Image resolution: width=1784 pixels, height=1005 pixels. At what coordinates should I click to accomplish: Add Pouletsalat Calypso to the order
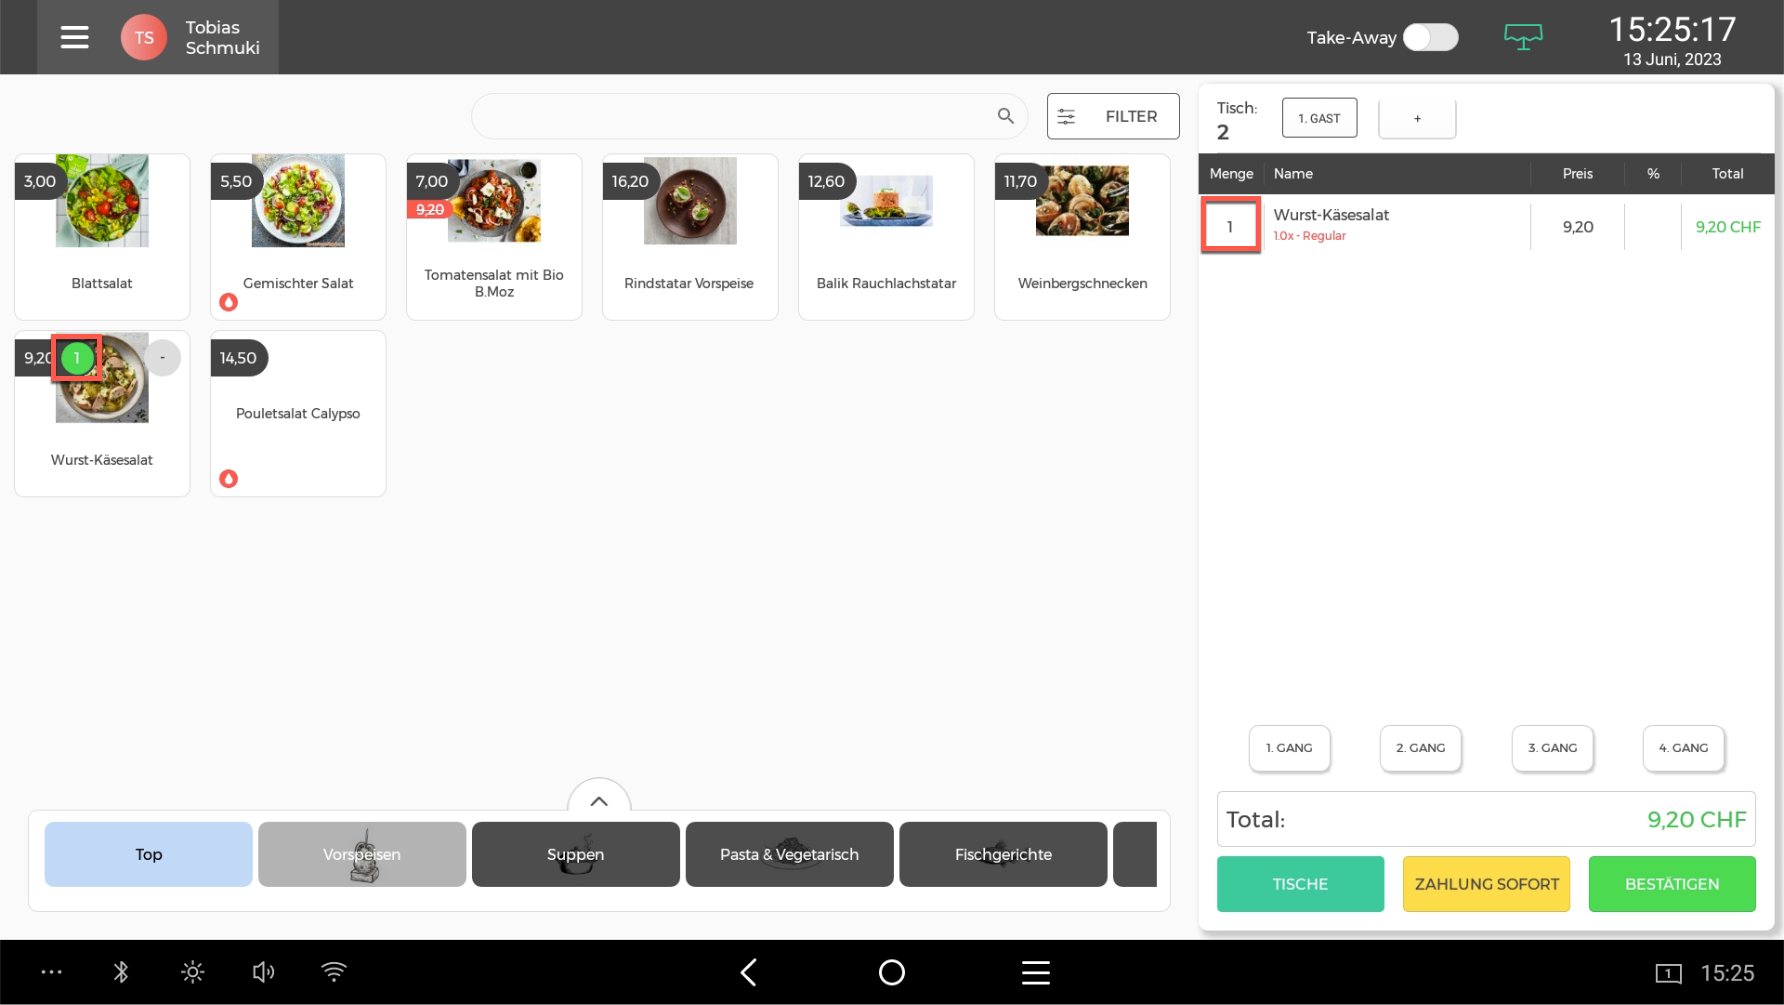[298, 413]
